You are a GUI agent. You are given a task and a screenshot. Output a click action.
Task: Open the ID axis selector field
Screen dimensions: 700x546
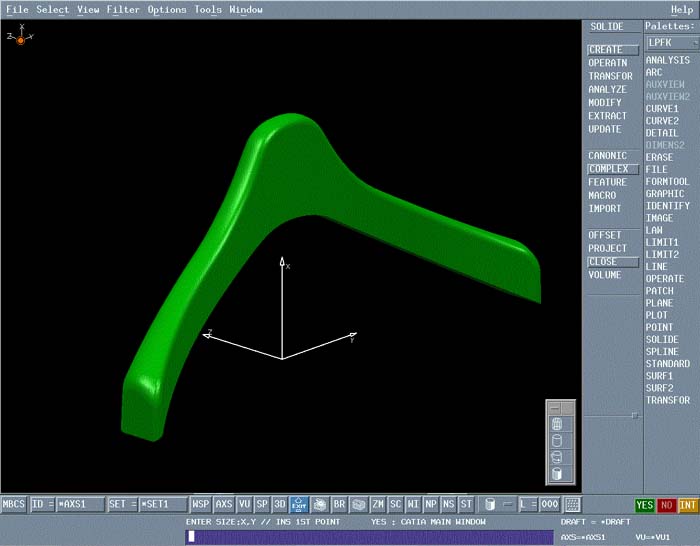point(68,505)
